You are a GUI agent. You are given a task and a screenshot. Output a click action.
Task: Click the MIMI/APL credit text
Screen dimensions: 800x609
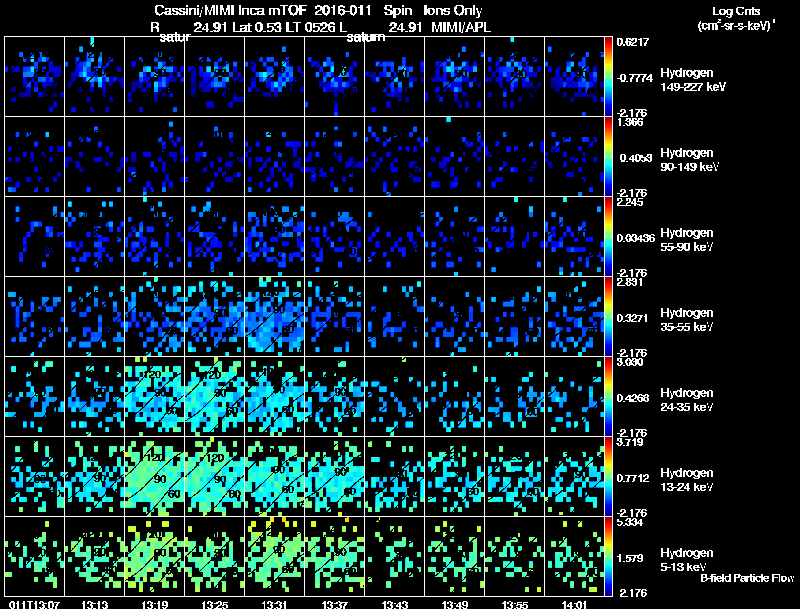coord(461,27)
